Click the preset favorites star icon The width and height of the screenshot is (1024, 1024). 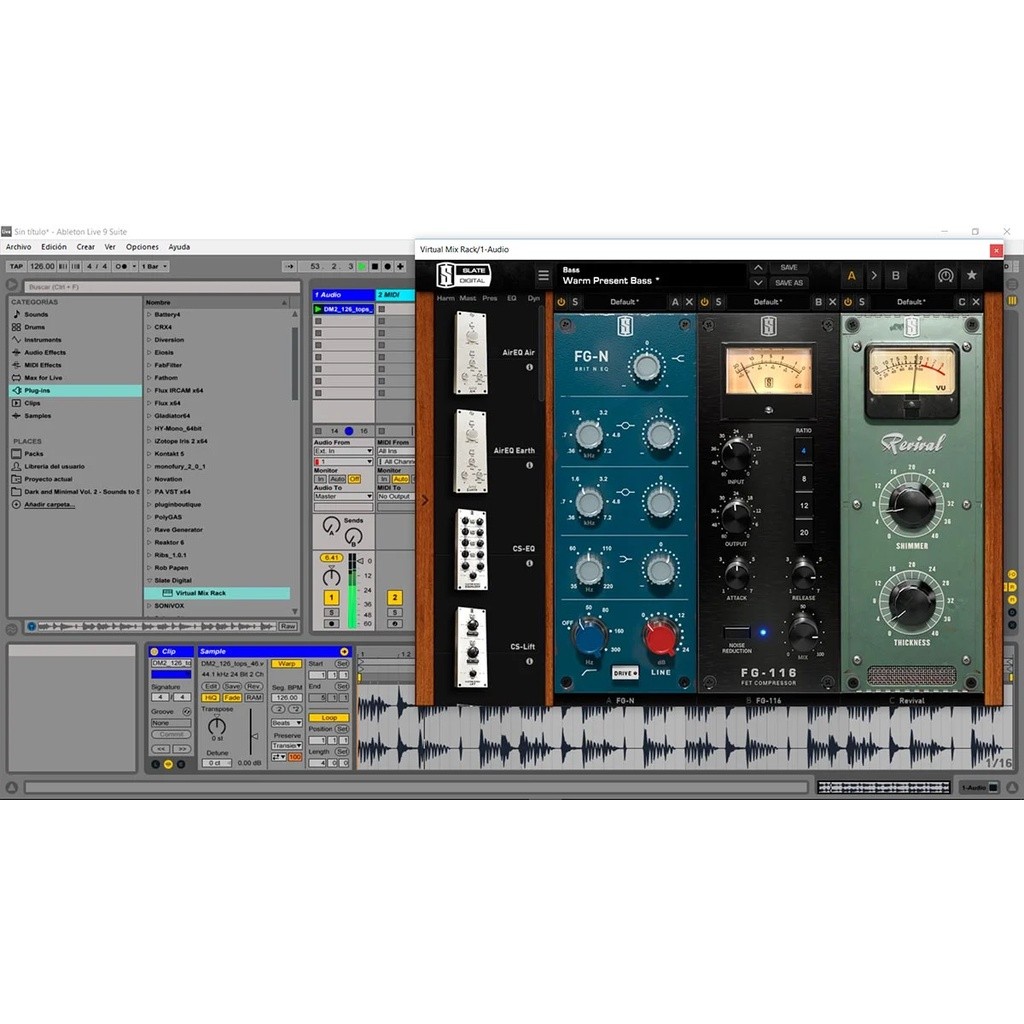[x=972, y=275]
